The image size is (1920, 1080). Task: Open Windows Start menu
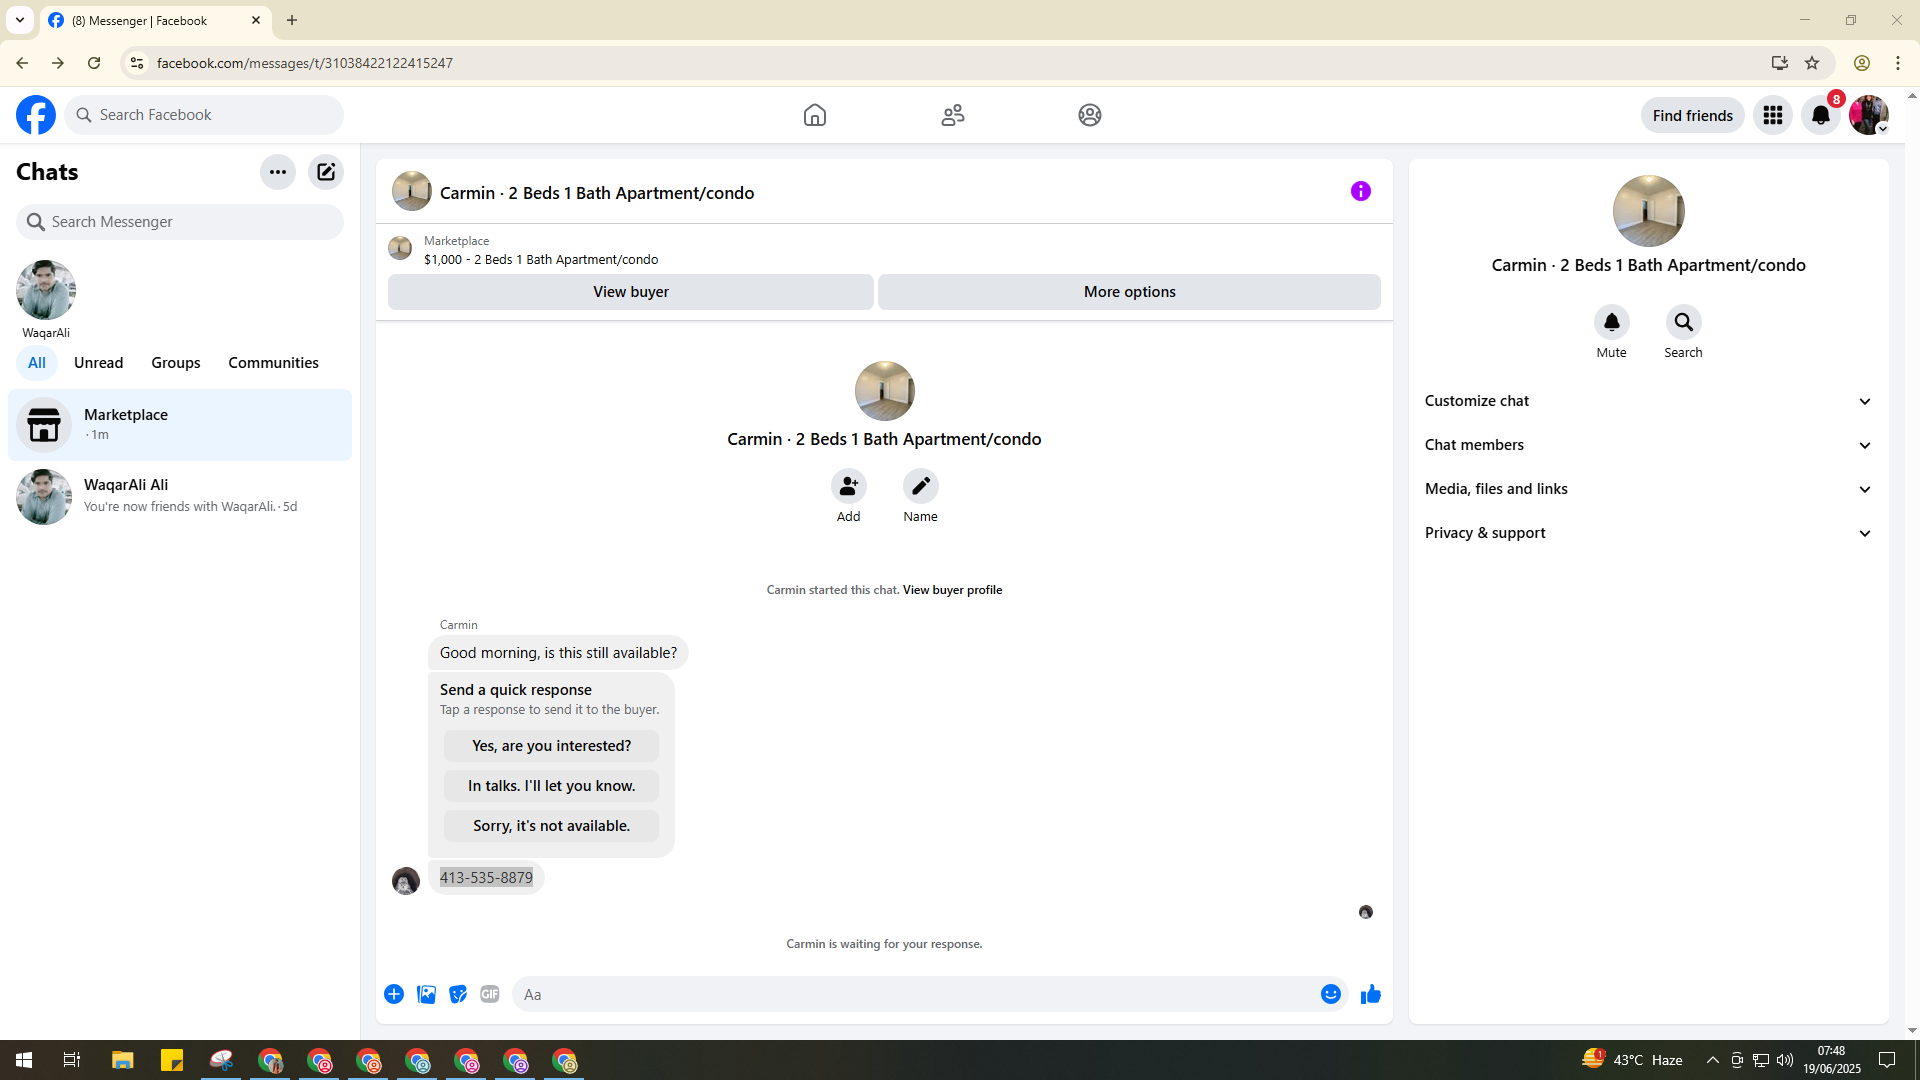point(24,1060)
